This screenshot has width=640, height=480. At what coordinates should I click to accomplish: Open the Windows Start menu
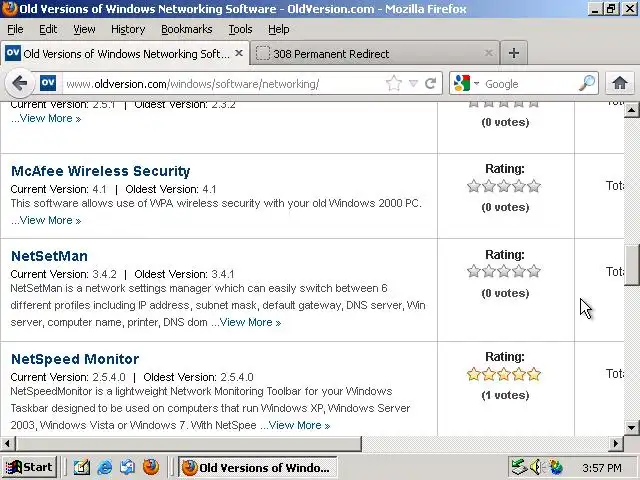coord(29,467)
